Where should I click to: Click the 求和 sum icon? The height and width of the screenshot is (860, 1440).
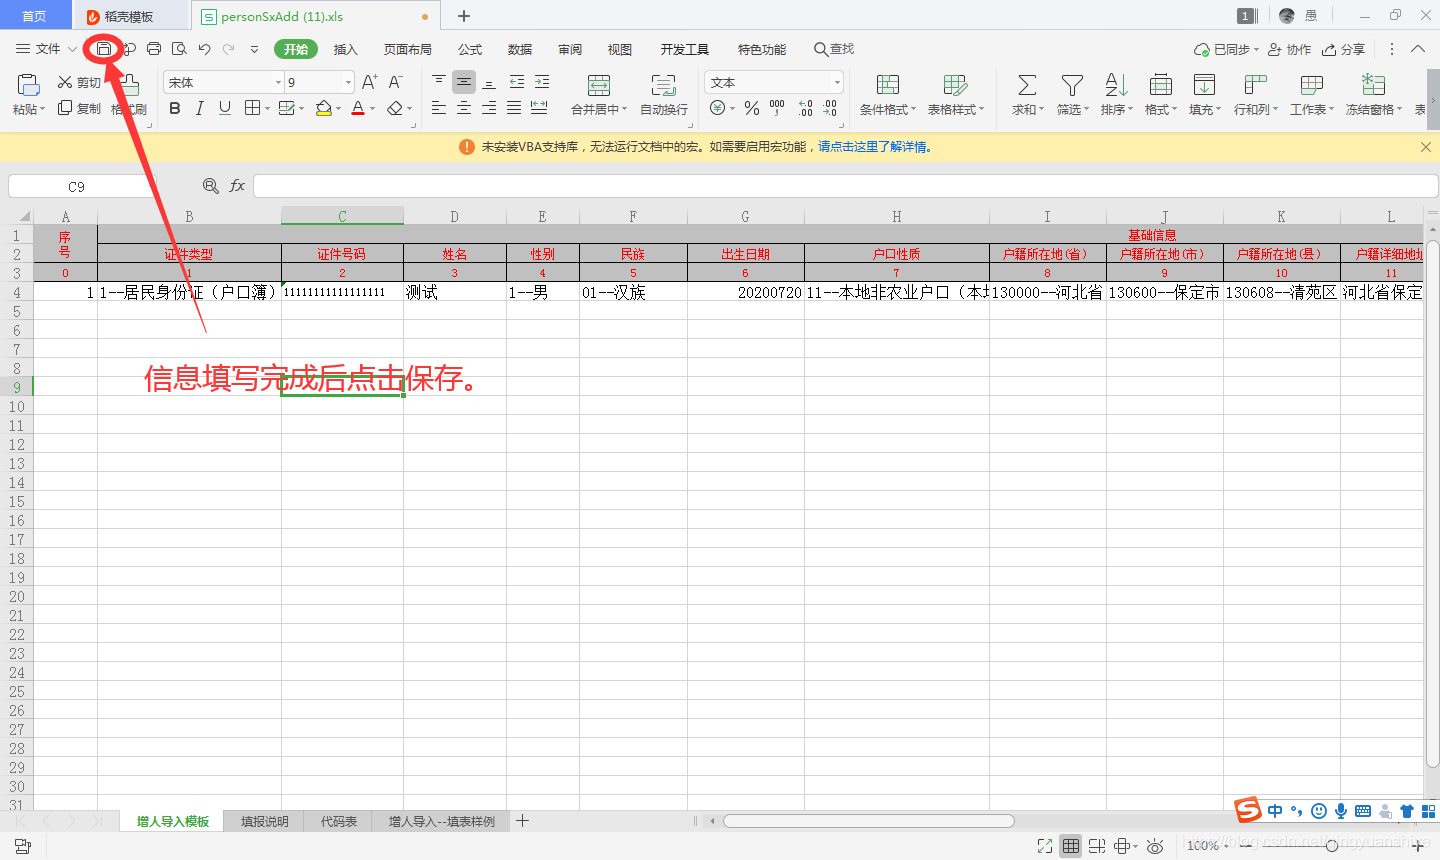1027,85
